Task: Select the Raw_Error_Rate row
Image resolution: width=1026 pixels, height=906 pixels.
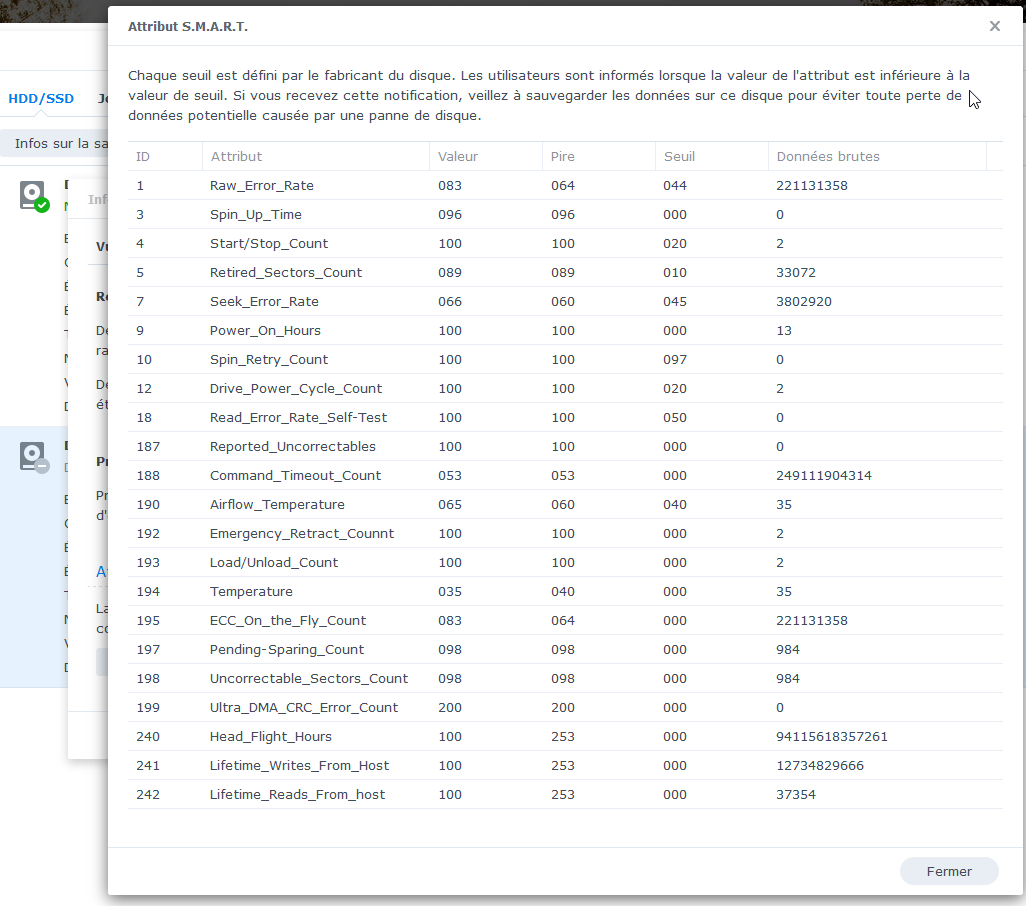Action: (565, 185)
